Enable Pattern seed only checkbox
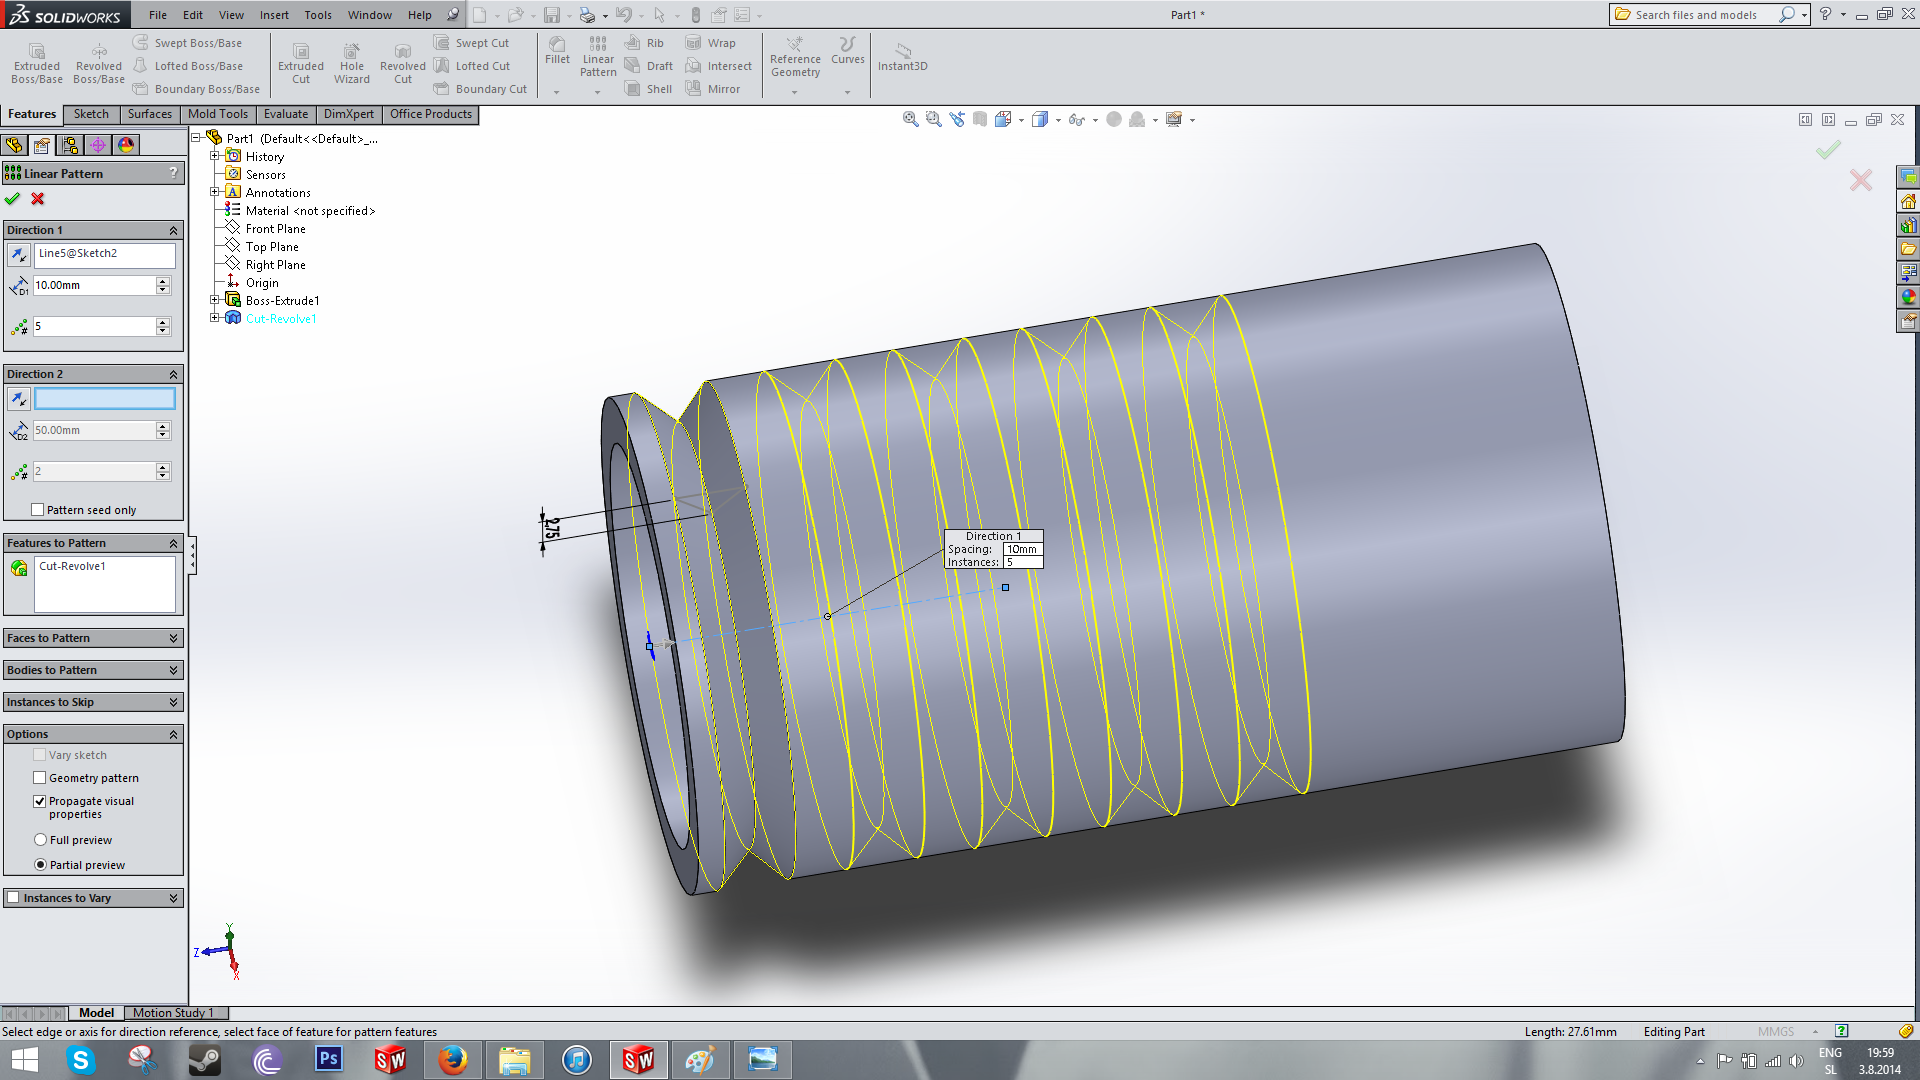1920x1080 pixels. (x=38, y=510)
